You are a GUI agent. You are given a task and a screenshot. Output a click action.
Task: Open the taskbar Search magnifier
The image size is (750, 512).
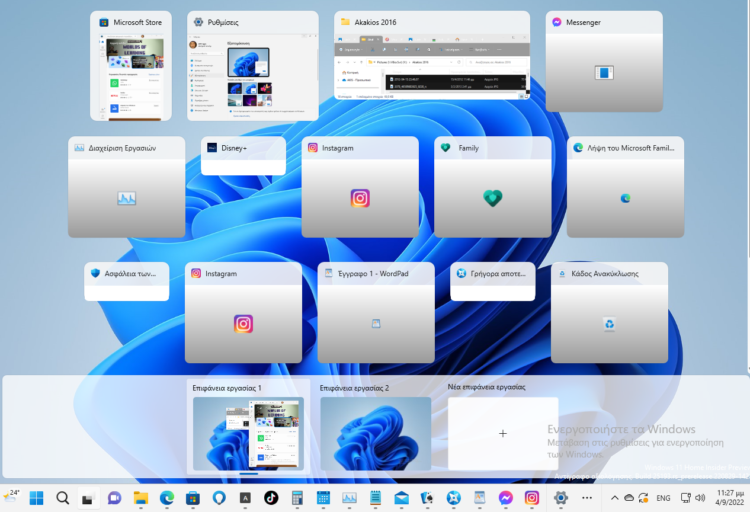[63, 498]
